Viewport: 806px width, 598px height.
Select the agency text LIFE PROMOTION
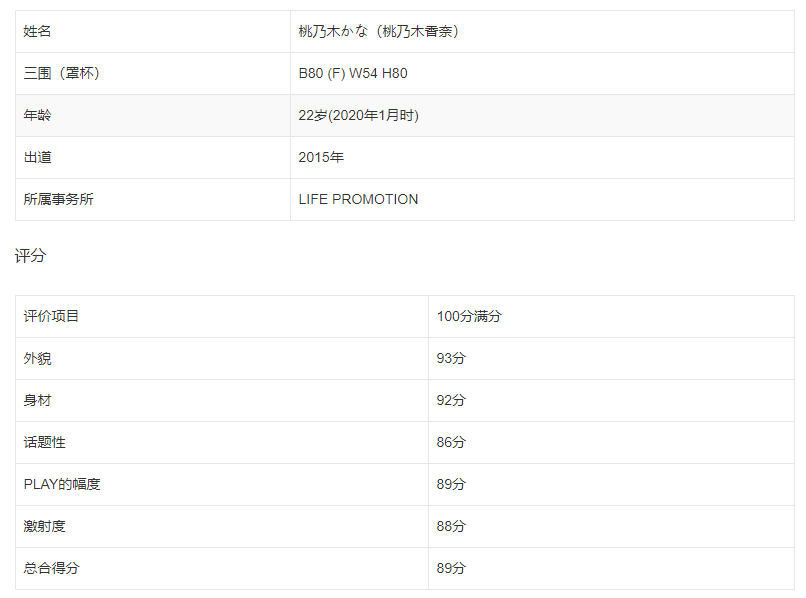coord(358,199)
